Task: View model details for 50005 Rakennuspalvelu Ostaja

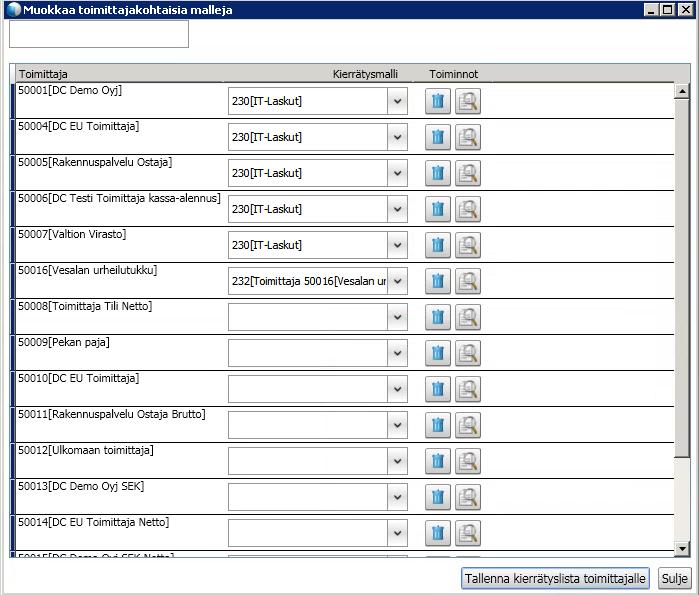Action: (x=468, y=173)
